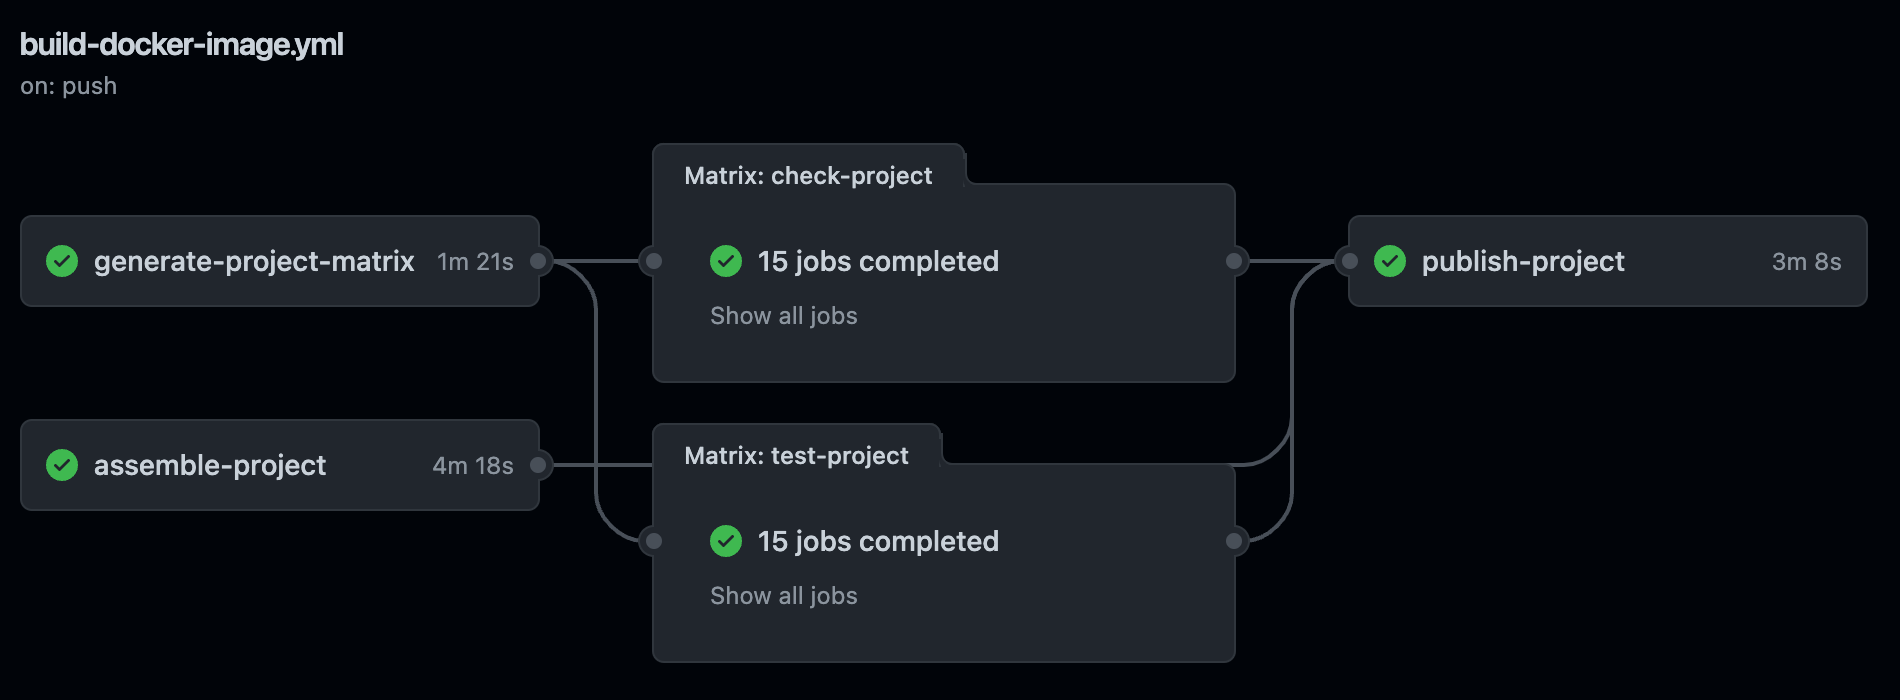
Task: Select the Matrix: check-project header label
Action: (808, 176)
